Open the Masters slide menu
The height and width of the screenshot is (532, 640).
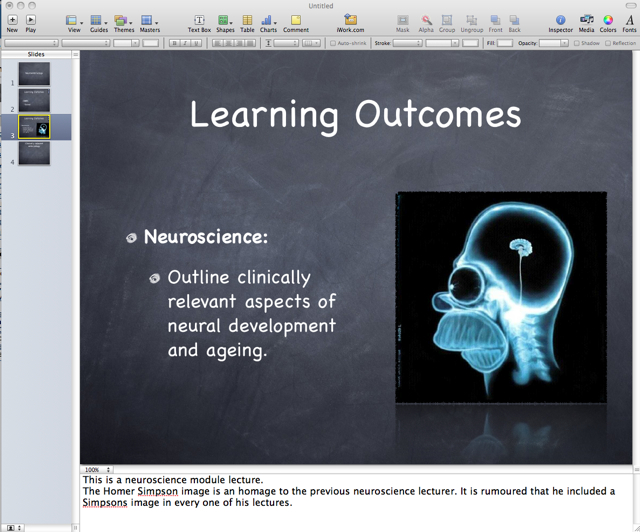[149, 23]
